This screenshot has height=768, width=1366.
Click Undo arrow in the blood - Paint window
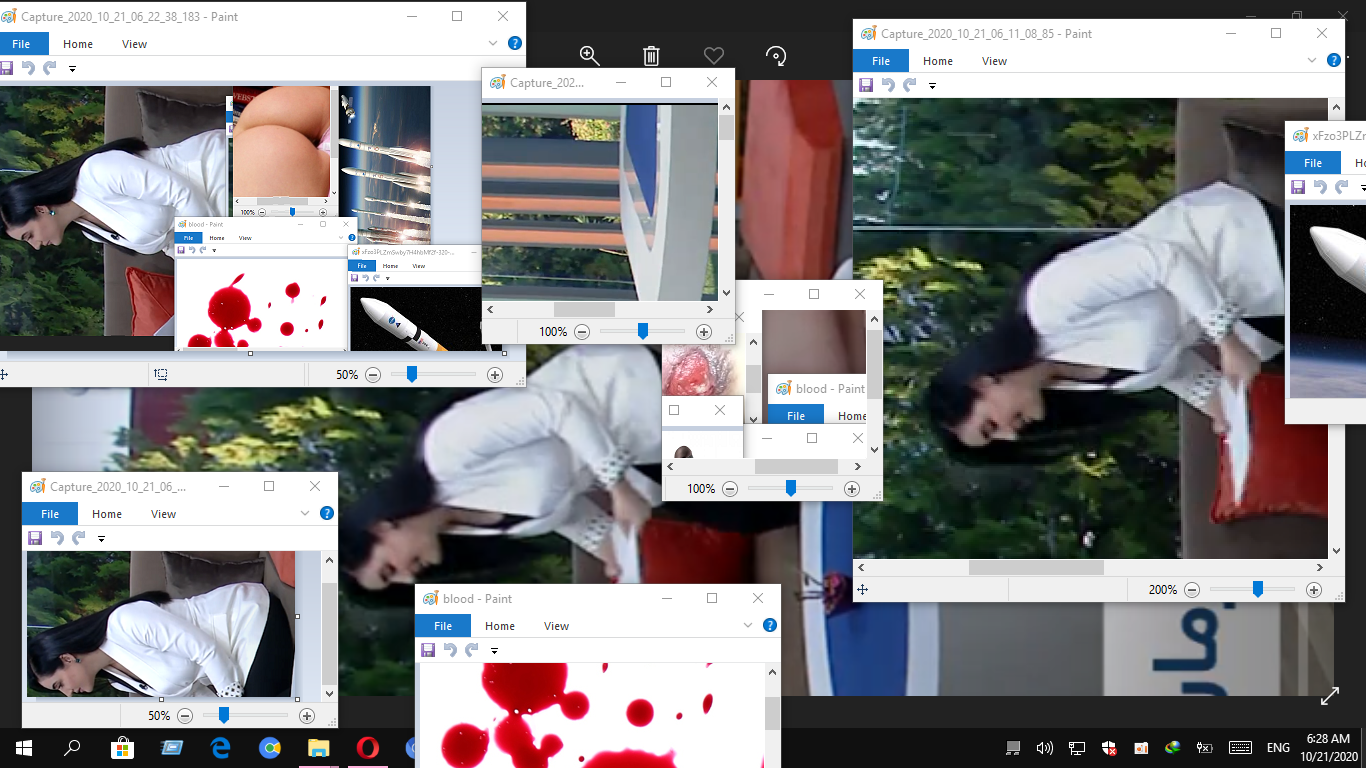pos(450,650)
